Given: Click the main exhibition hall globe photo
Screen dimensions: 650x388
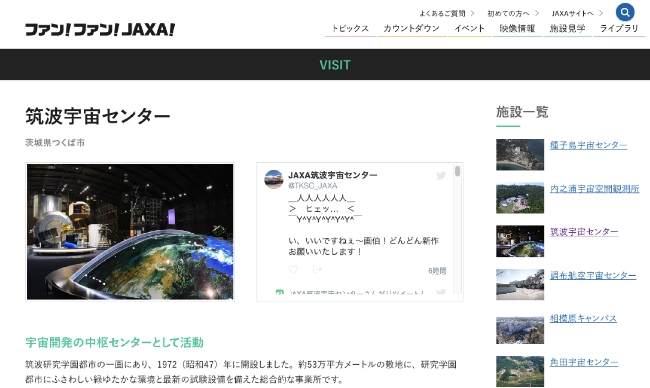Looking at the screenshot, I should (130, 232).
